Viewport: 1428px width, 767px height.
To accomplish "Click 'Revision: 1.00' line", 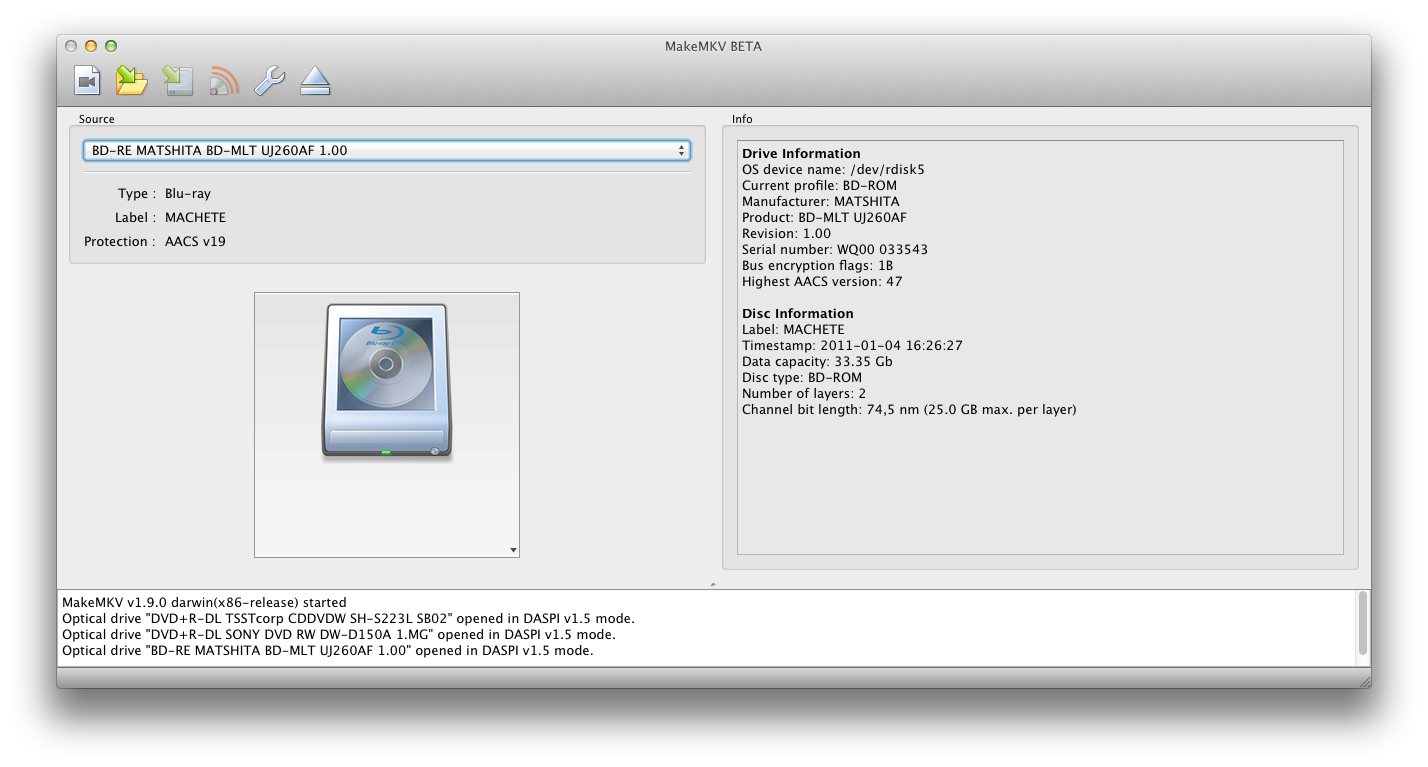I will tap(786, 234).
